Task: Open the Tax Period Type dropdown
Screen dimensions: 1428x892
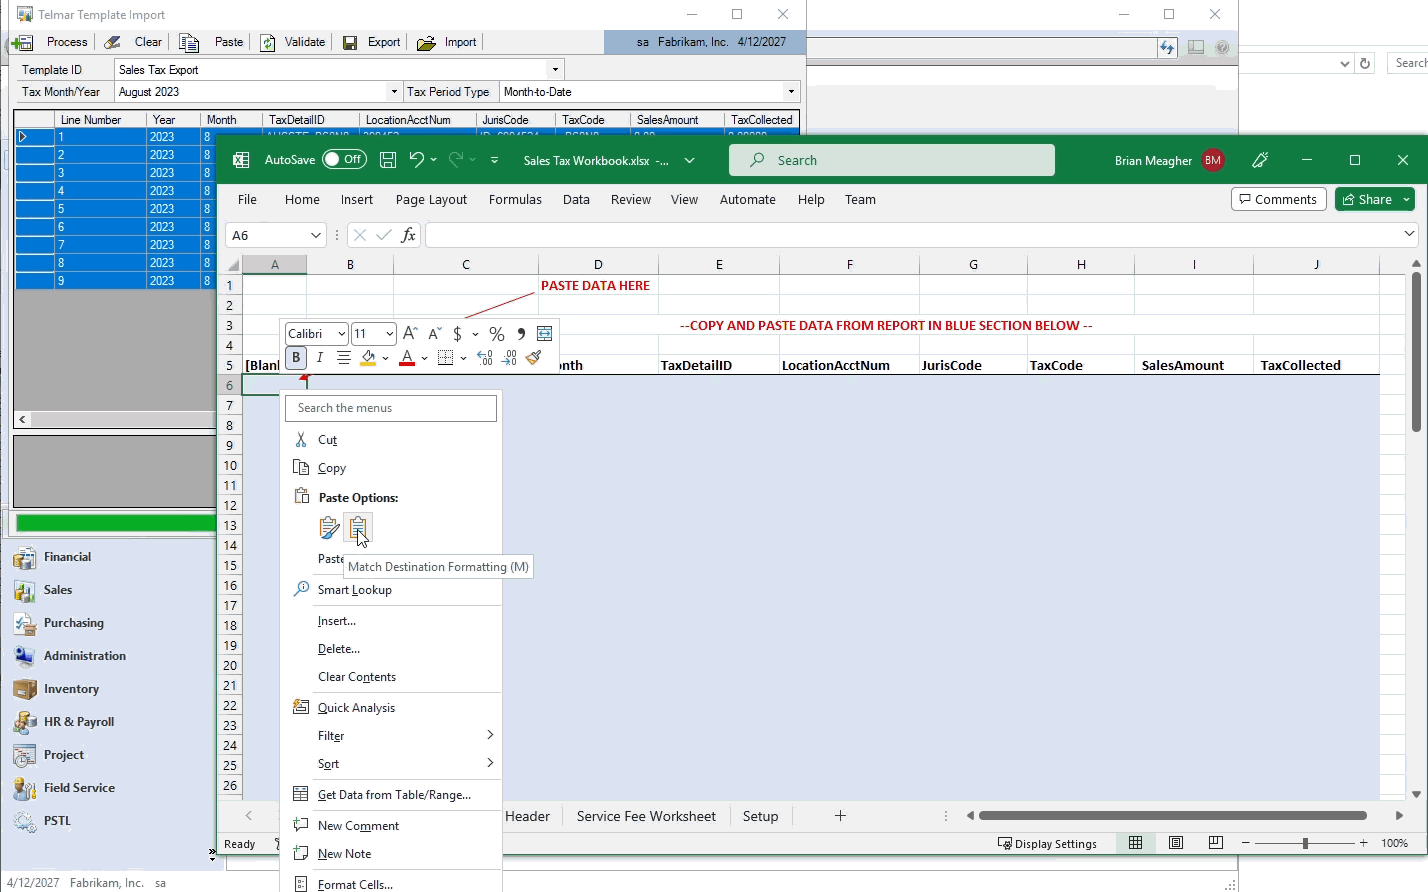Action: (x=789, y=91)
